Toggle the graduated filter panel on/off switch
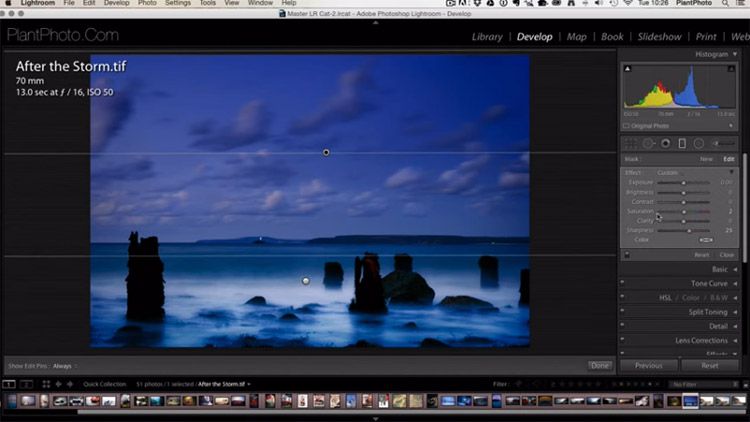 click(x=627, y=255)
